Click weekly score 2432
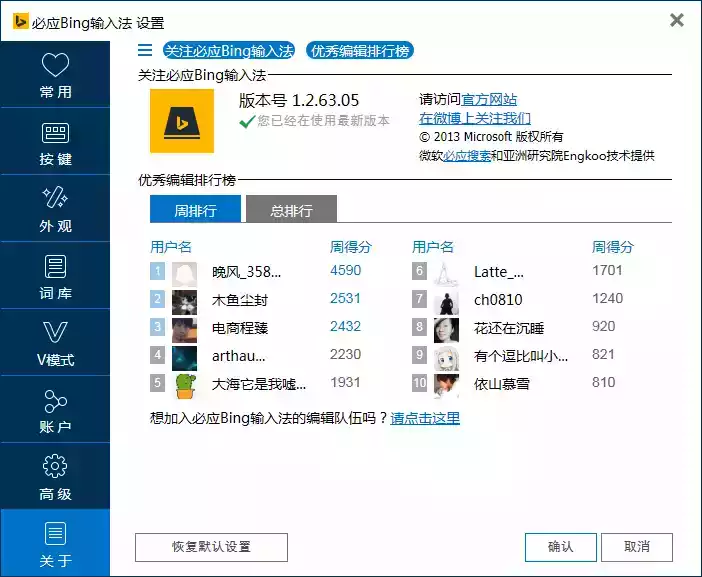702x577 pixels. click(345, 326)
